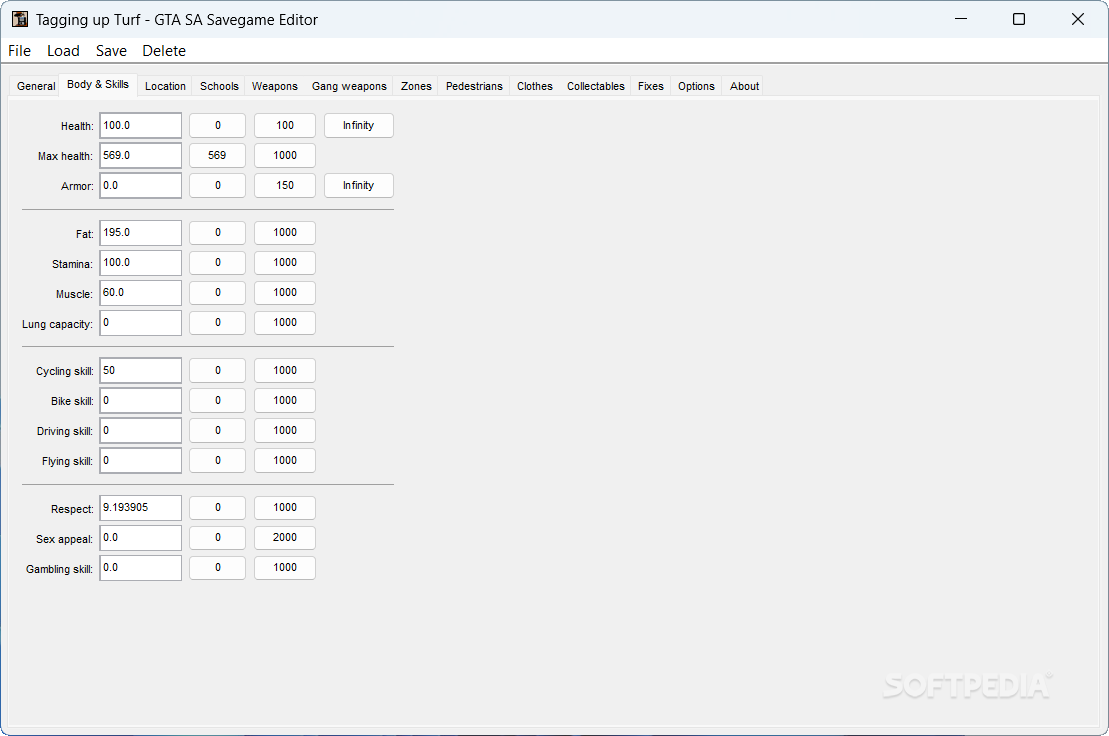Click the Sex appeal field

click(141, 538)
